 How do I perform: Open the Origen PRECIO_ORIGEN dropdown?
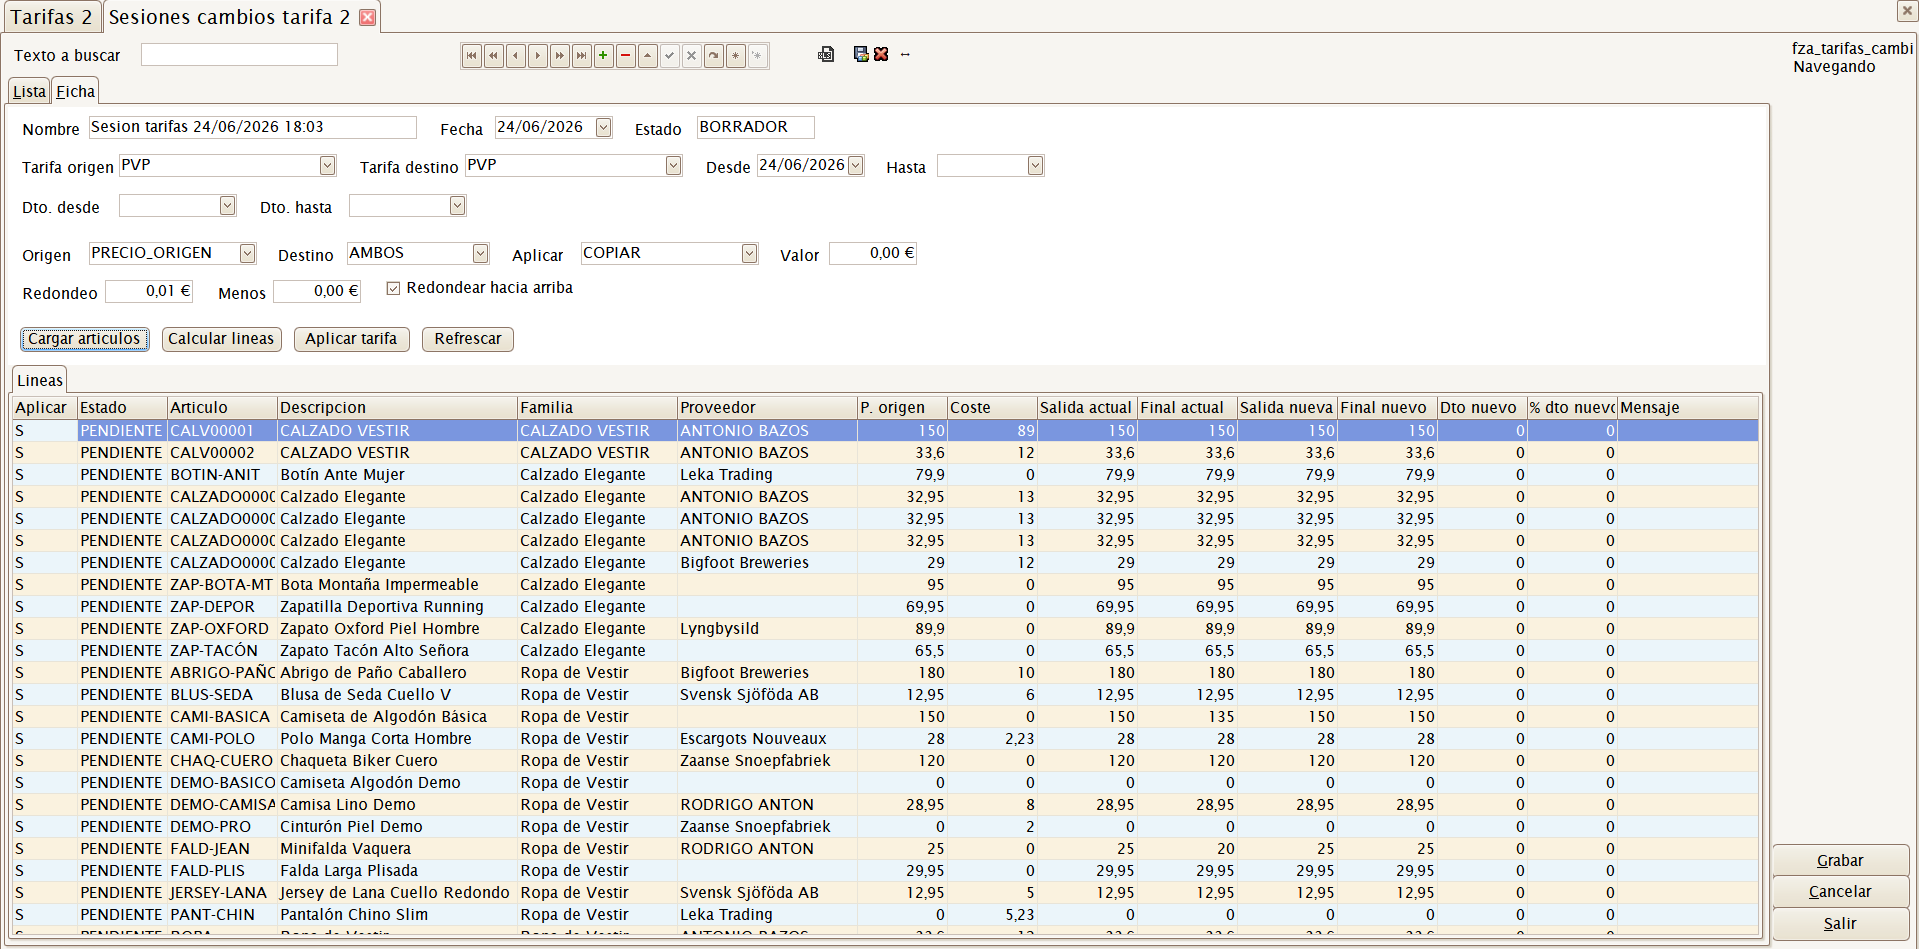(248, 253)
